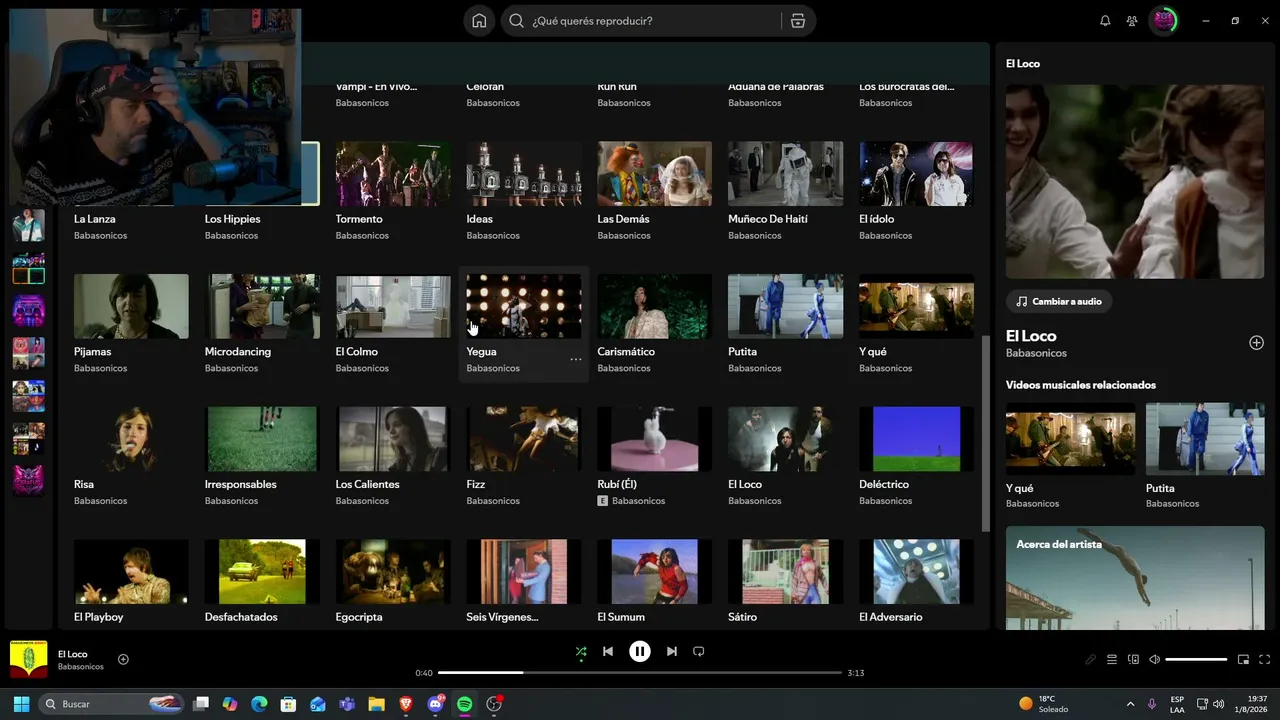Add El Loco using the right panel plus icon

pyautogui.click(x=1256, y=343)
